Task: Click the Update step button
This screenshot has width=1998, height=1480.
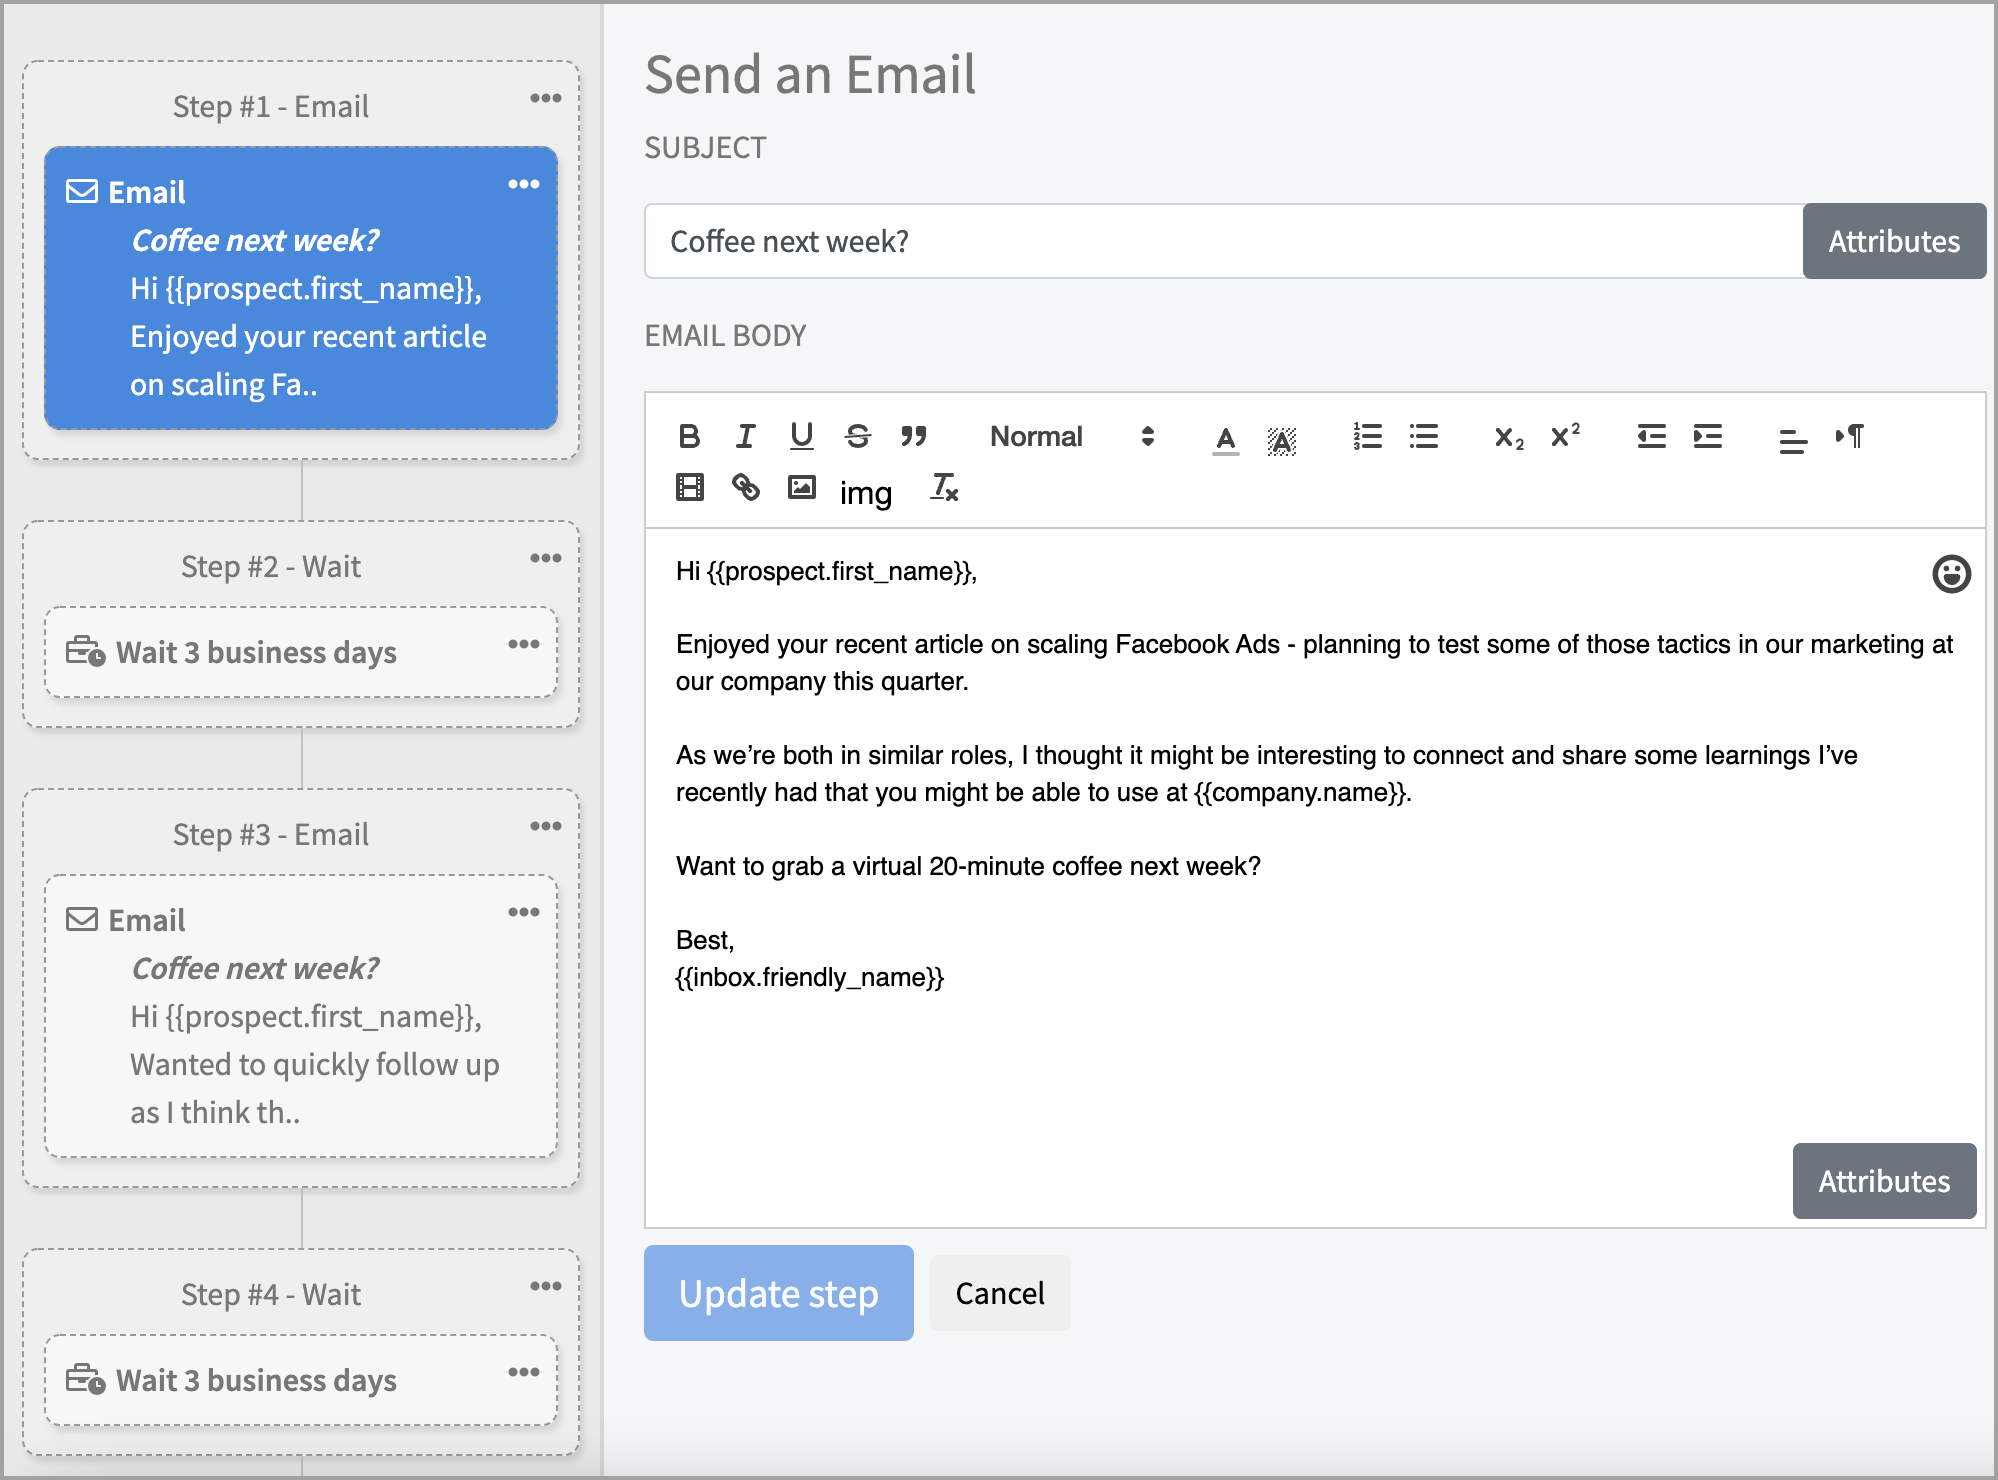Action: 778,1293
